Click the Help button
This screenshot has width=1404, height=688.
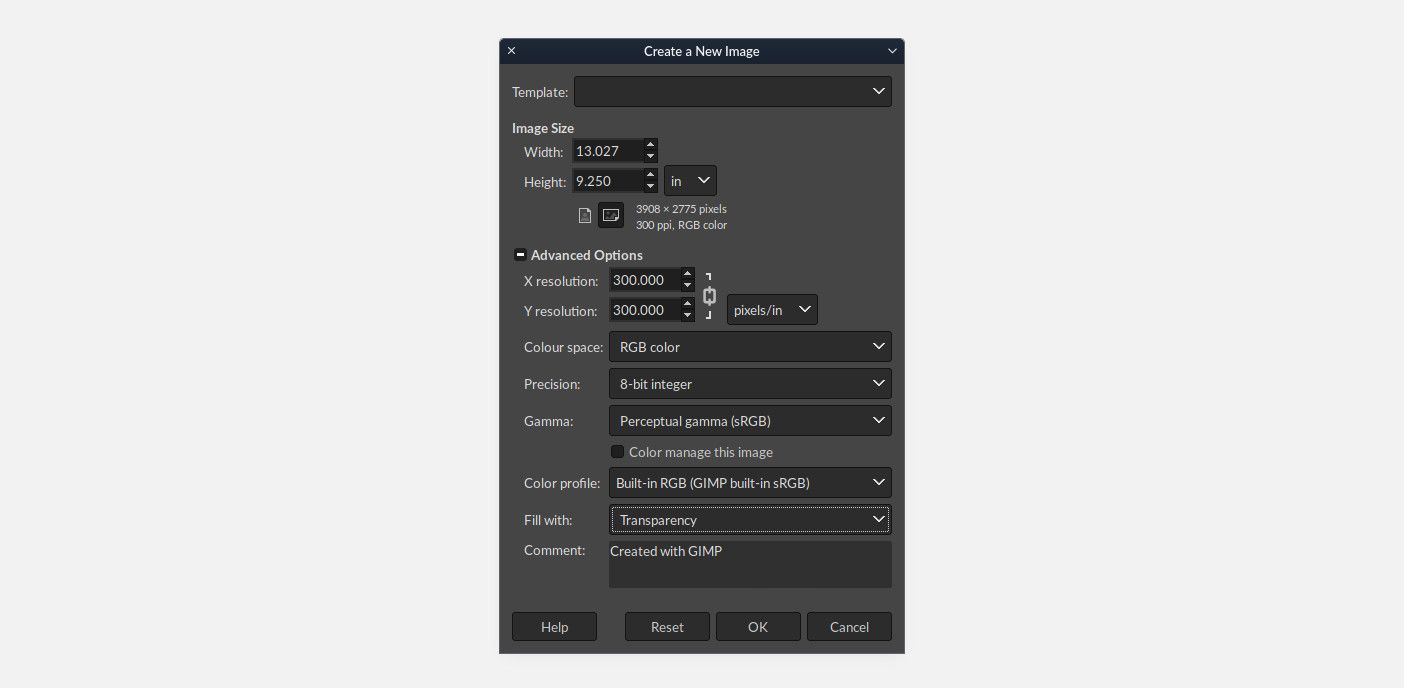[x=554, y=627]
